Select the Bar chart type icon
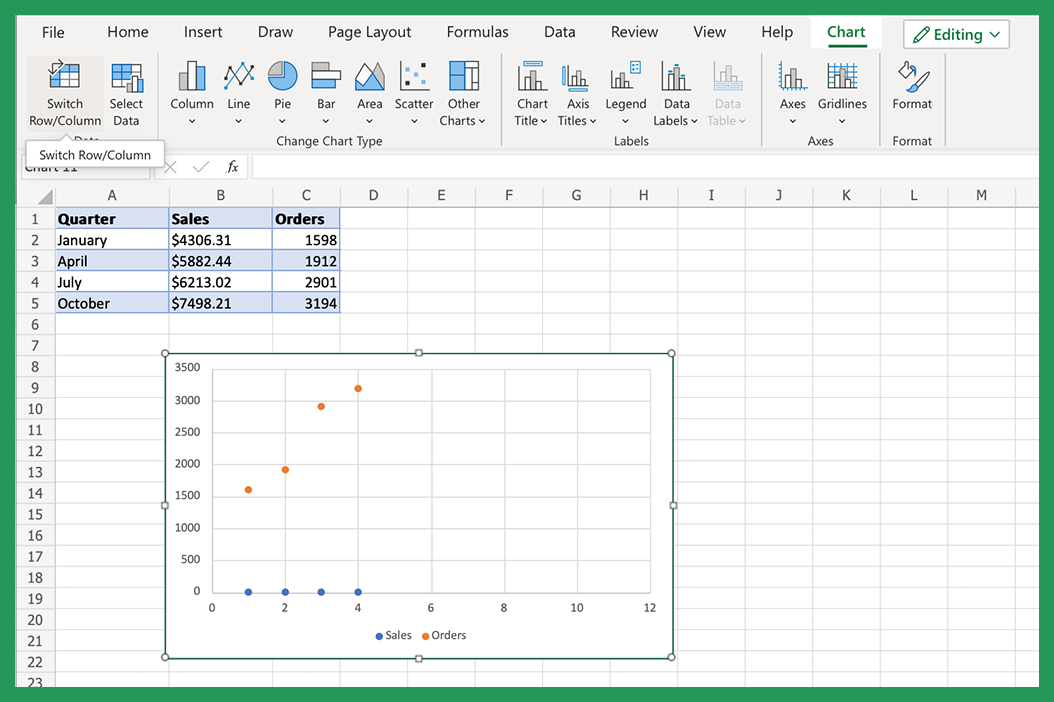 pyautogui.click(x=325, y=75)
